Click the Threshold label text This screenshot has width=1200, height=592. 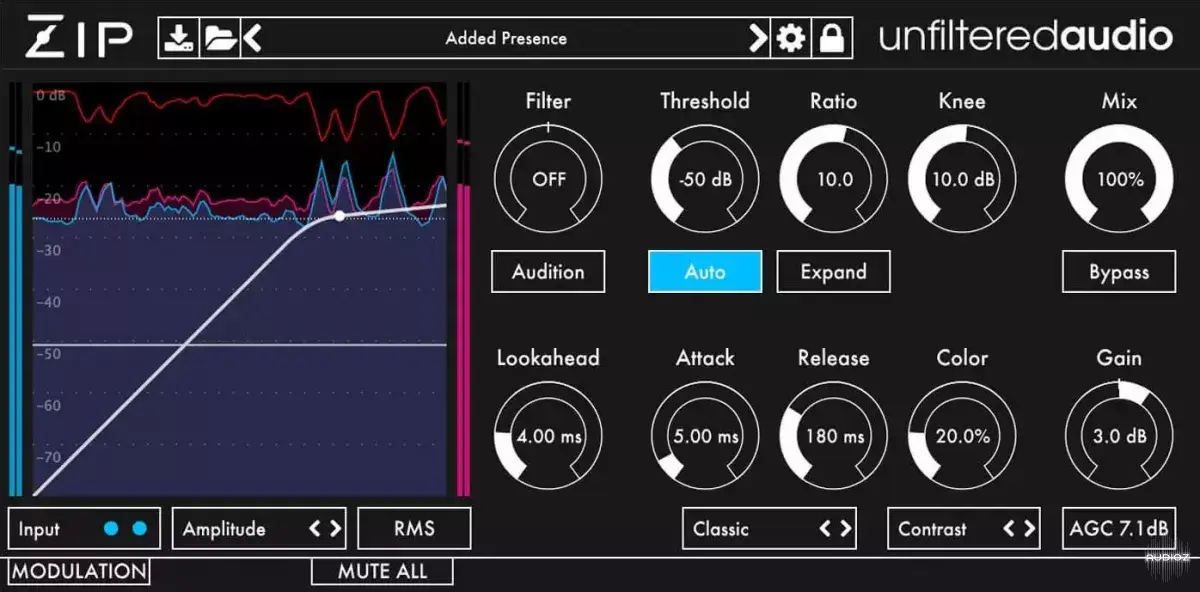click(705, 101)
